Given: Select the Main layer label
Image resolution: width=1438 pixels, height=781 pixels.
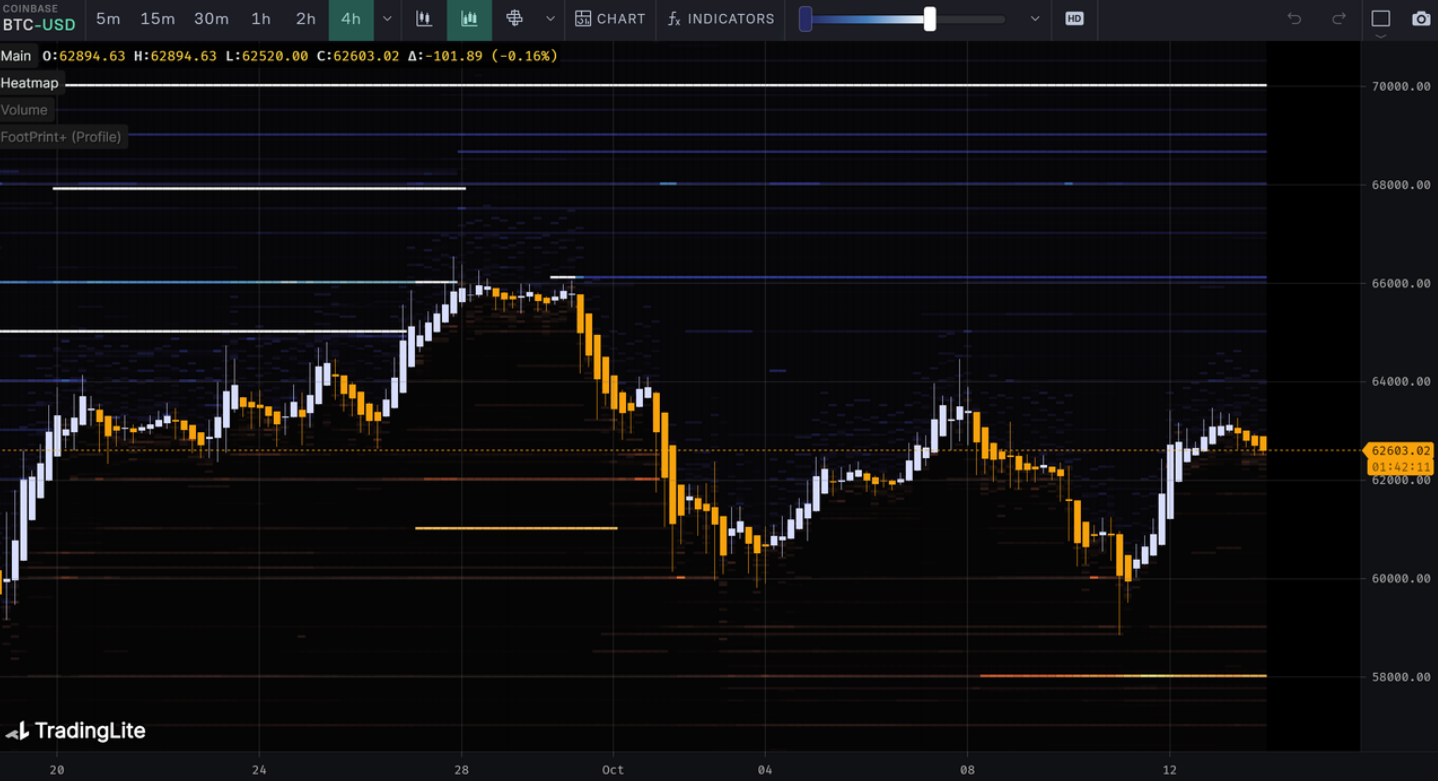Looking at the screenshot, I should 17,56.
